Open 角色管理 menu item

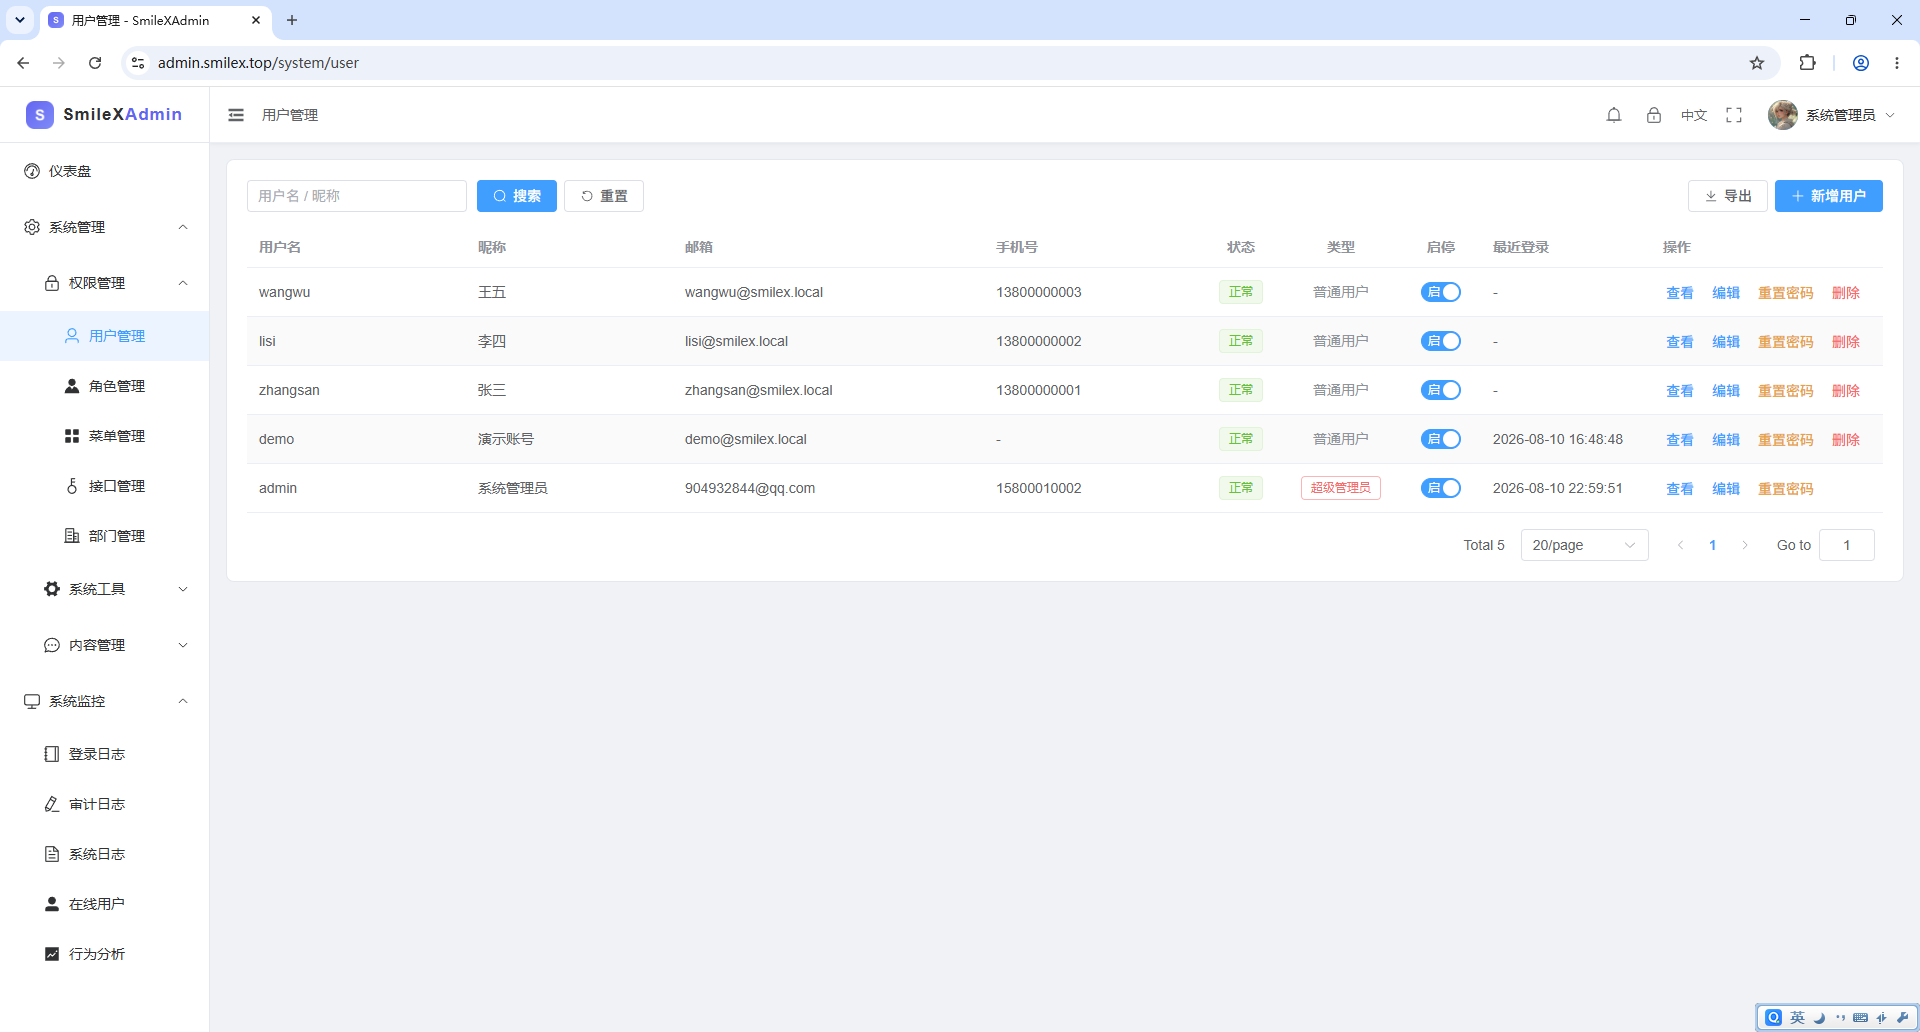105,386
